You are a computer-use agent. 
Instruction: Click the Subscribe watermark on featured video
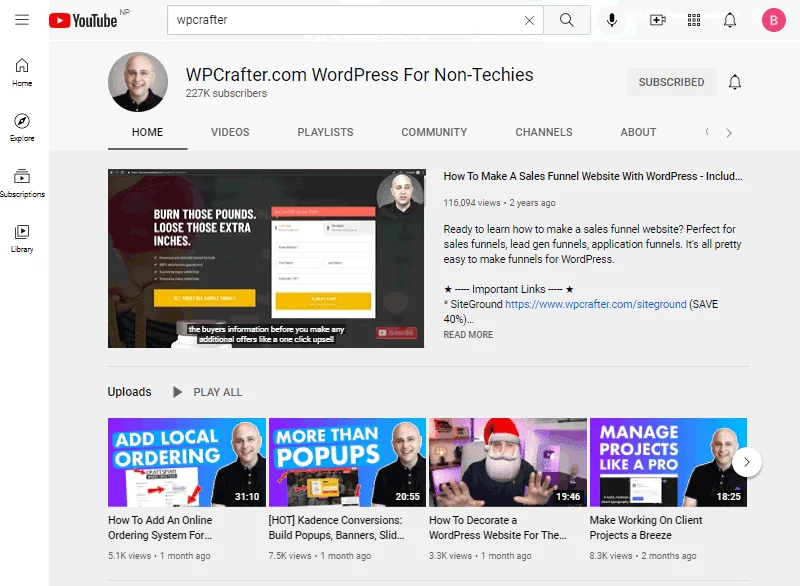pyautogui.click(x=396, y=333)
